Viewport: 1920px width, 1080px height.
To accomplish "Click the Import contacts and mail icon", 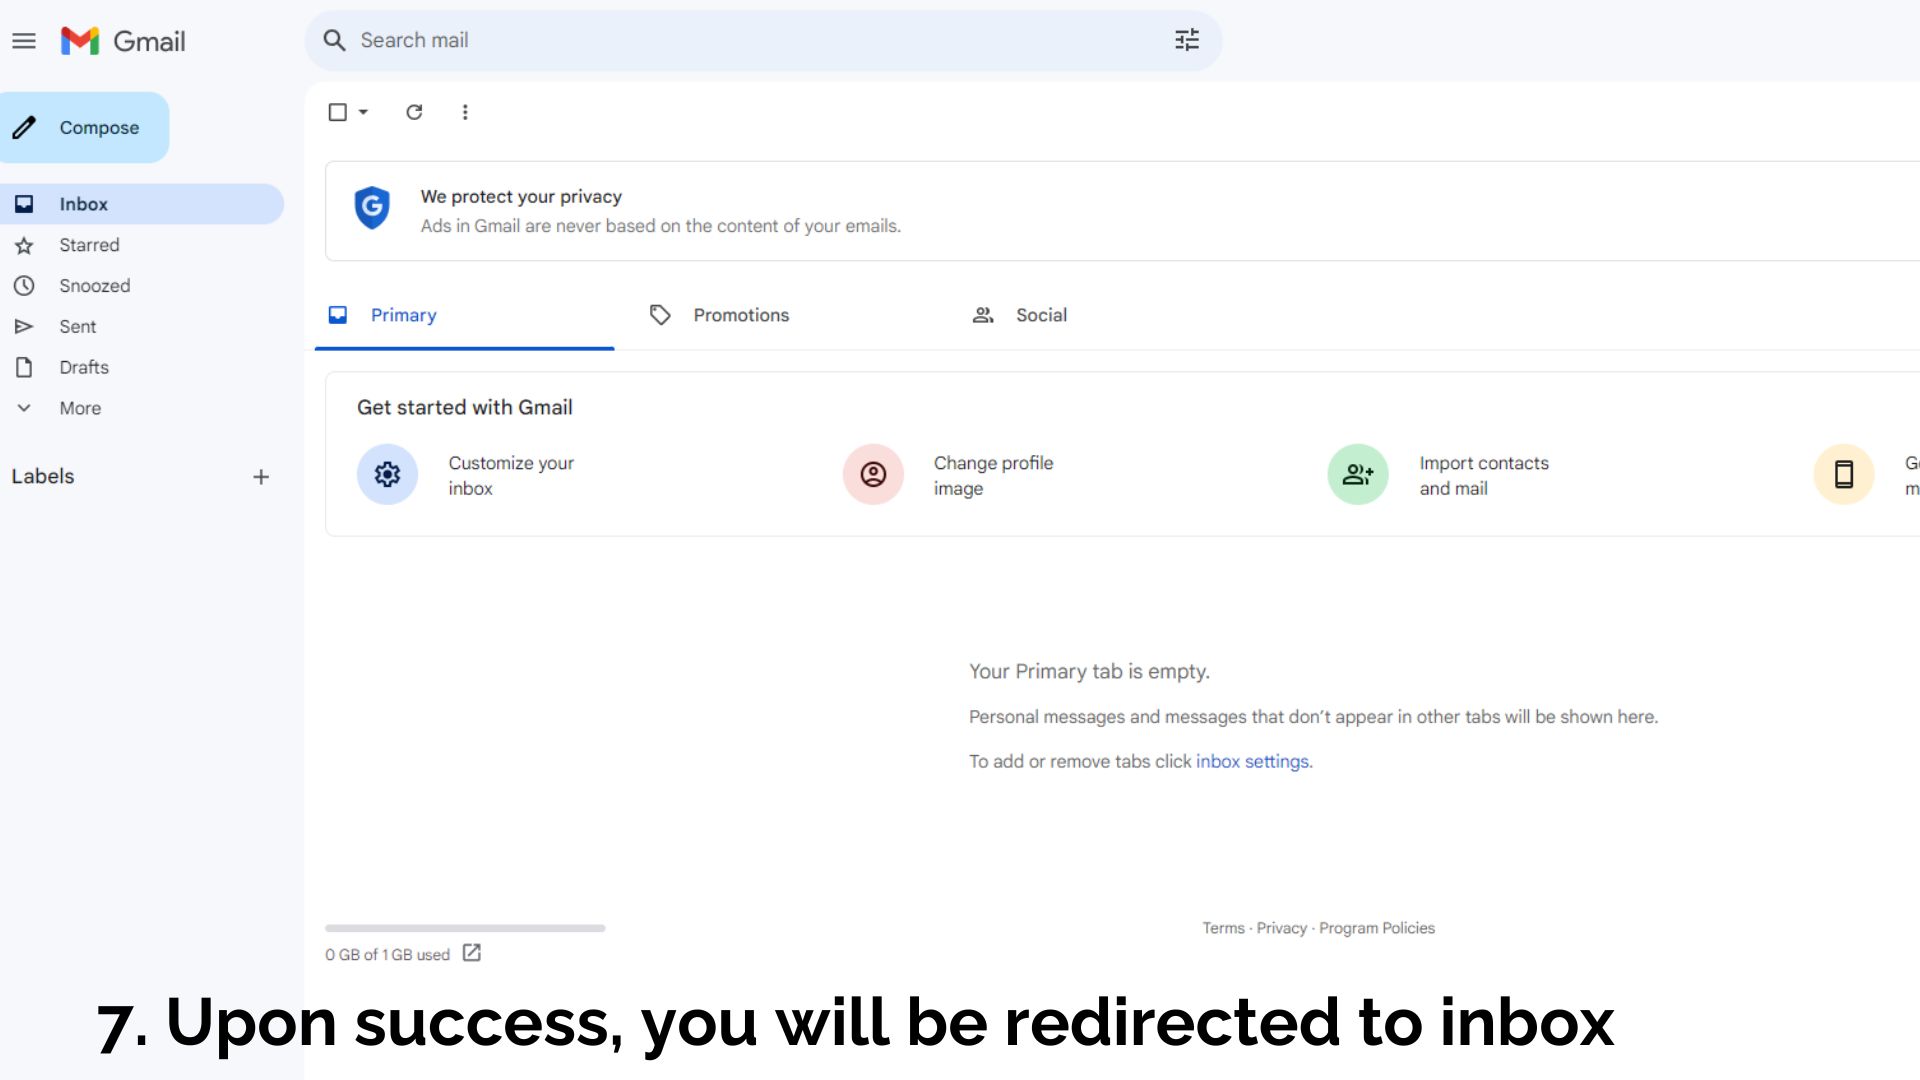I will click(1358, 474).
